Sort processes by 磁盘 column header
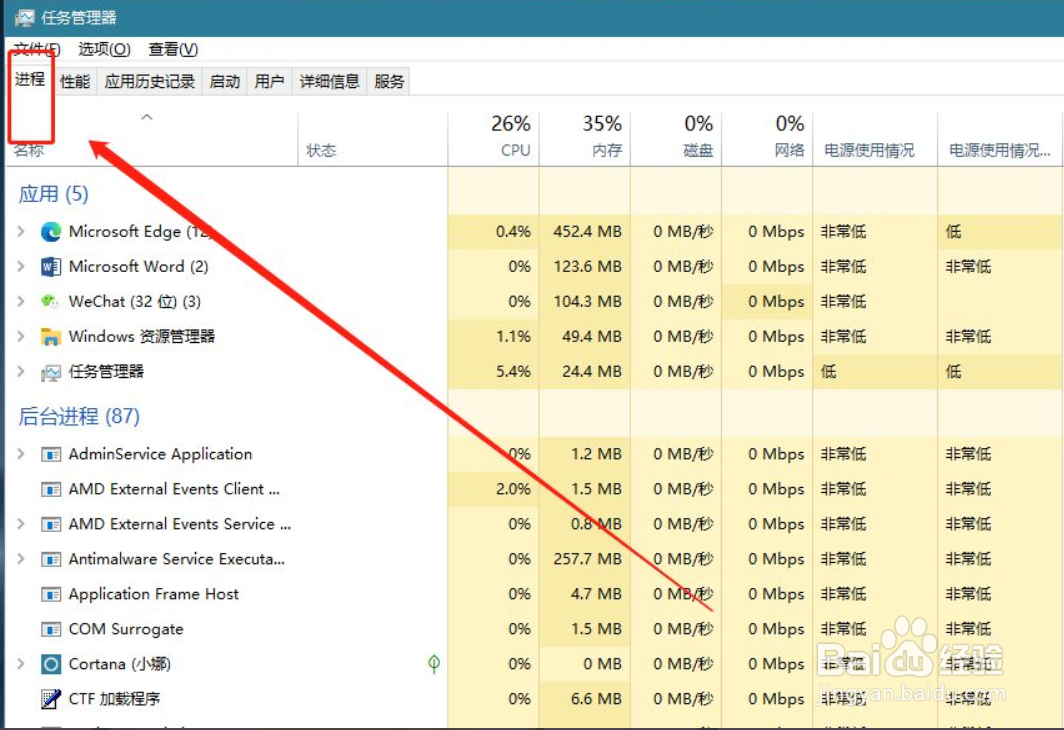Image resolution: width=1064 pixels, height=730 pixels. [676, 138]
